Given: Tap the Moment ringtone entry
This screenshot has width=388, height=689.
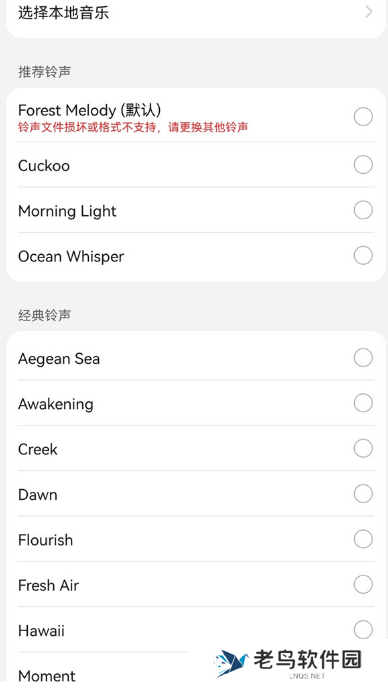Looking at the screenshot, I should pyautogui.click(x=47, y=676).
